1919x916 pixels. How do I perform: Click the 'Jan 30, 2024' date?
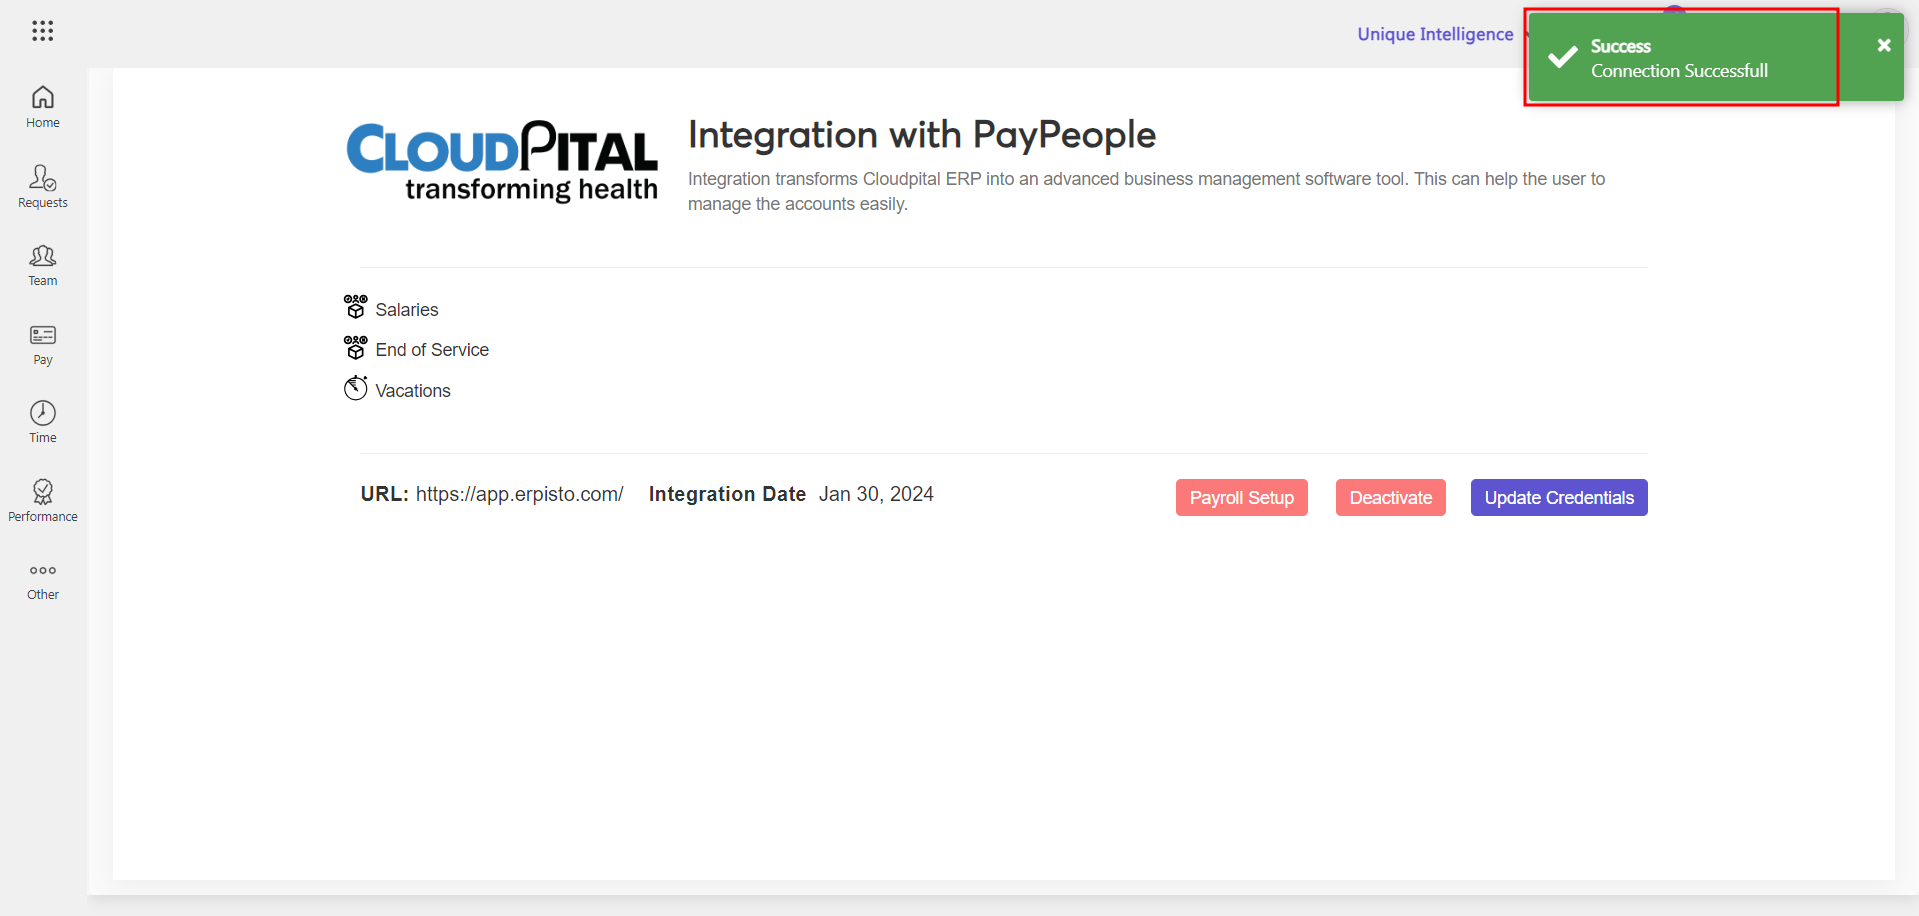(x=876, y=494)
